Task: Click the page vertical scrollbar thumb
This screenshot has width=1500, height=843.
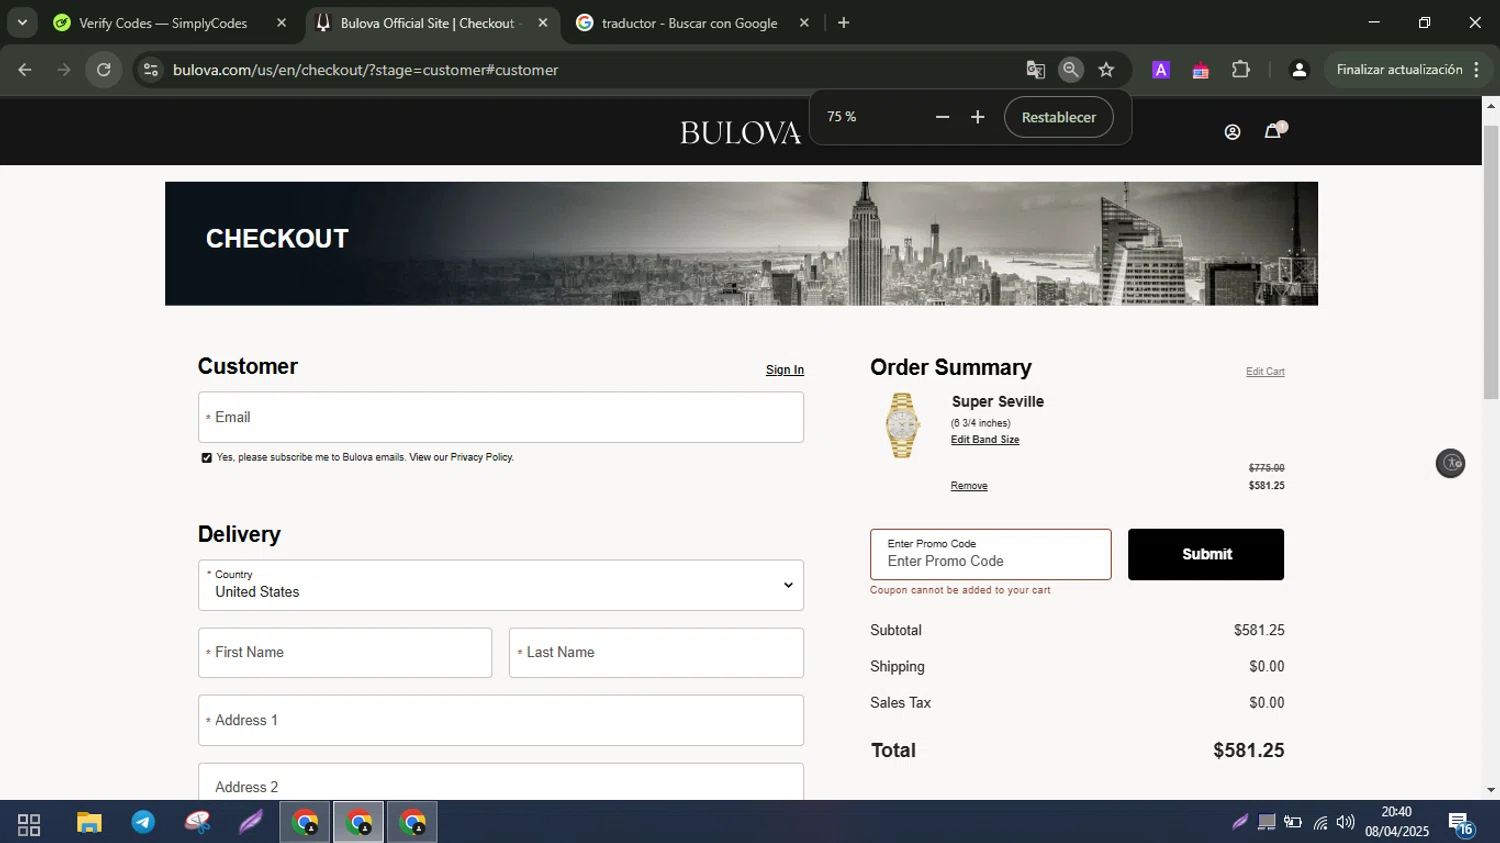Action: click(x=1491, y=262)
